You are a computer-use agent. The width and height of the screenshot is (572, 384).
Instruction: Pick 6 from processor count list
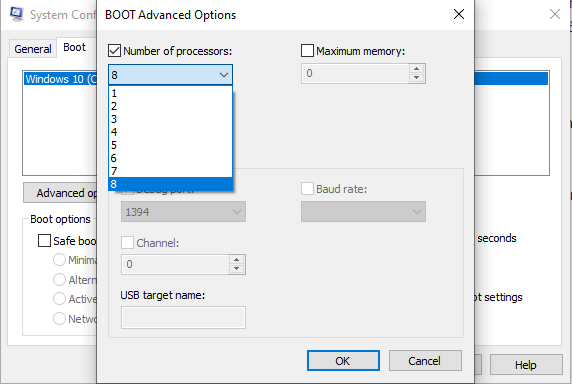[x=170, y=158]
